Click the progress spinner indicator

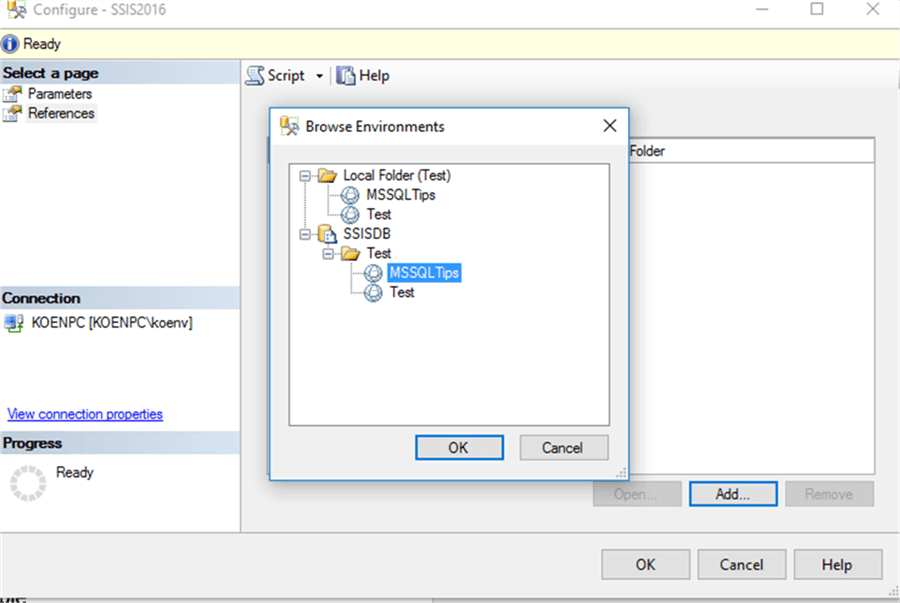(x=28, y=483)
